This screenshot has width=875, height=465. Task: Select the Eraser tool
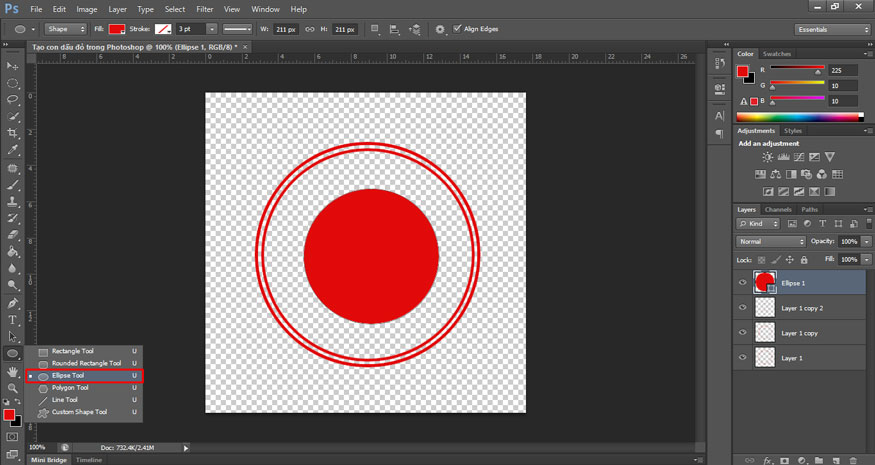tap(12, 235)
